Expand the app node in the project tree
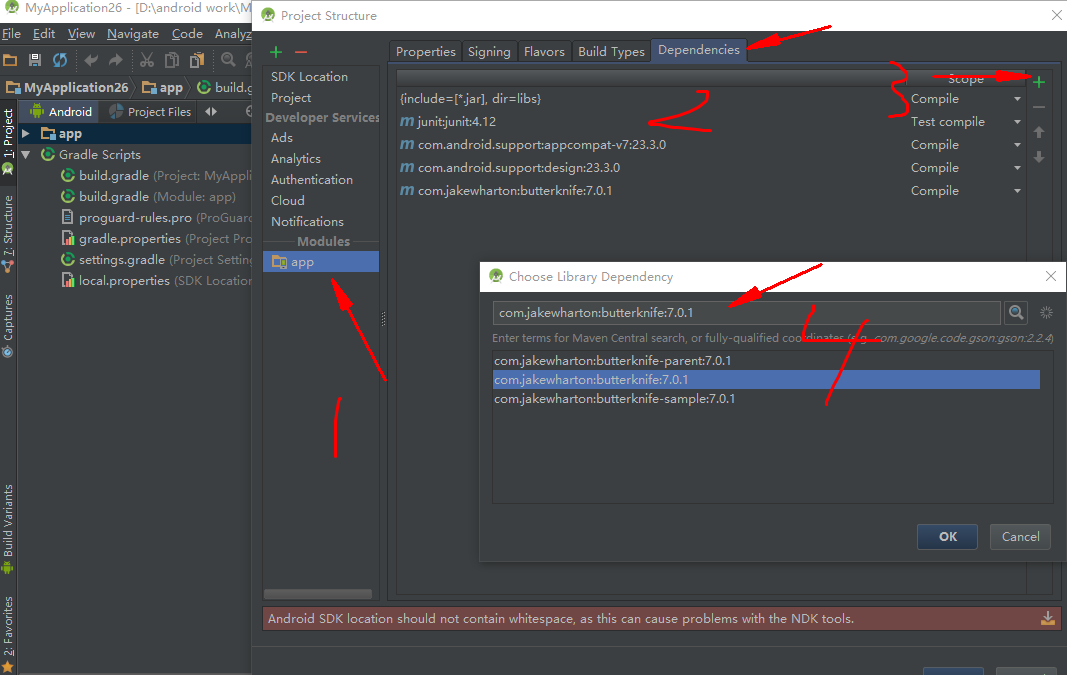This screenshot has height=675, width=1067. [x=26, y=133]
